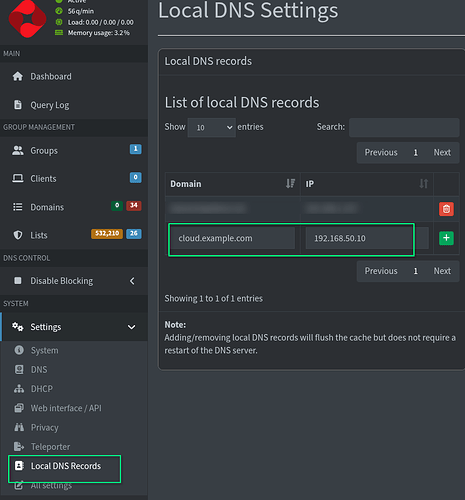Click the Clients count badge 0
This screenshot has width=465, height=500.
pyautogui.click(x=135, y=177)
